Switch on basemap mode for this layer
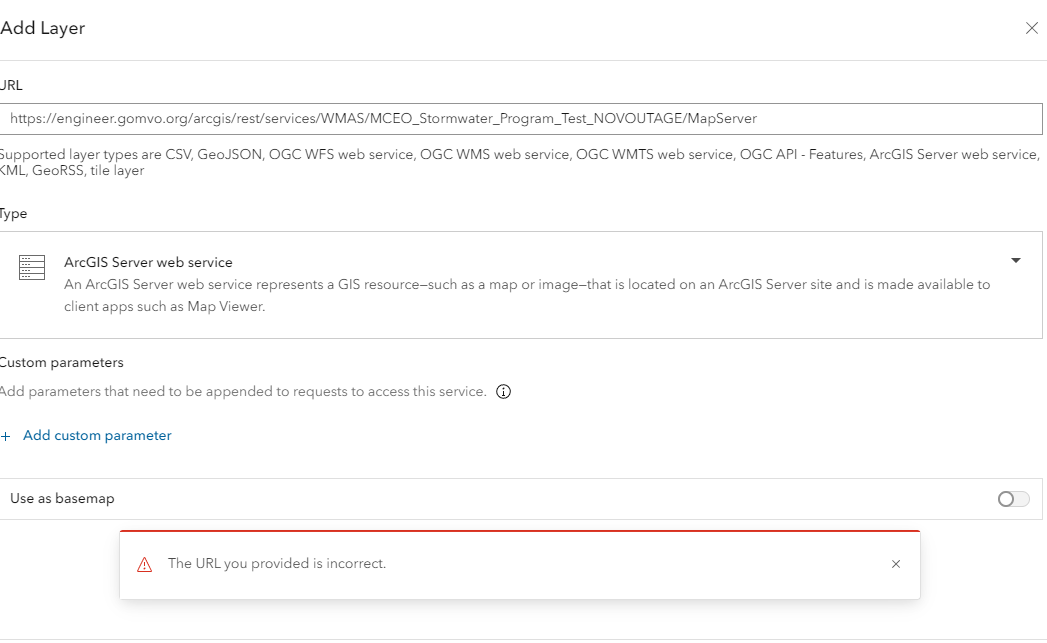 (1011, 498)
